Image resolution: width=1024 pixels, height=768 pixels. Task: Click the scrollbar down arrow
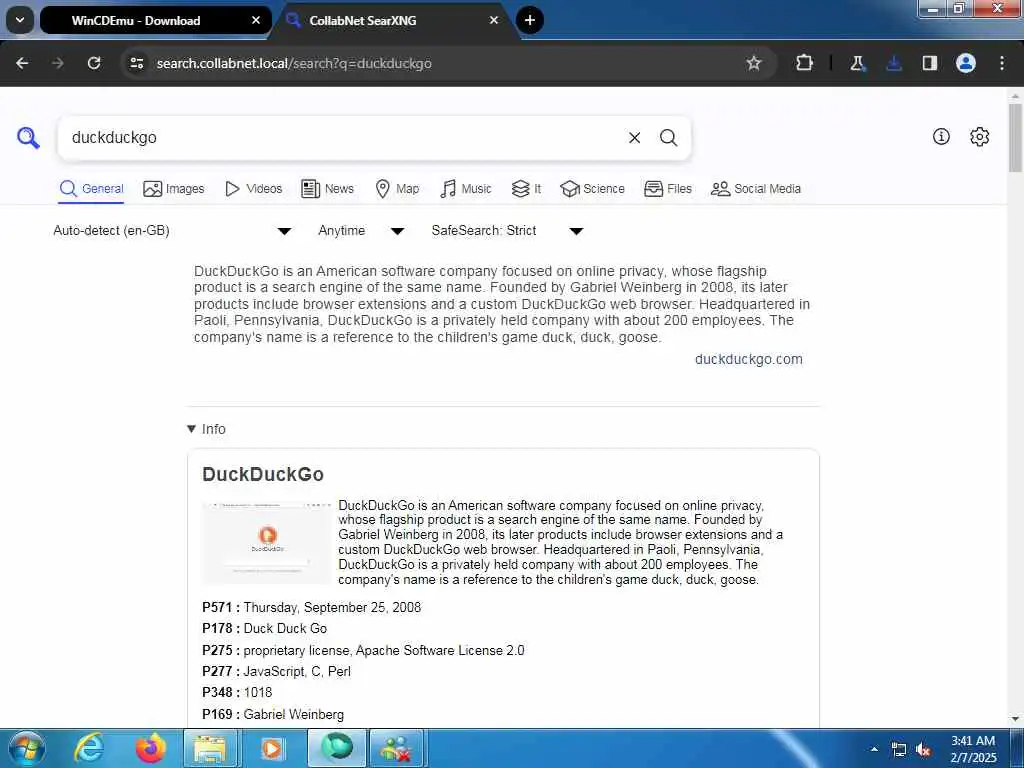tap(1016, 719)
